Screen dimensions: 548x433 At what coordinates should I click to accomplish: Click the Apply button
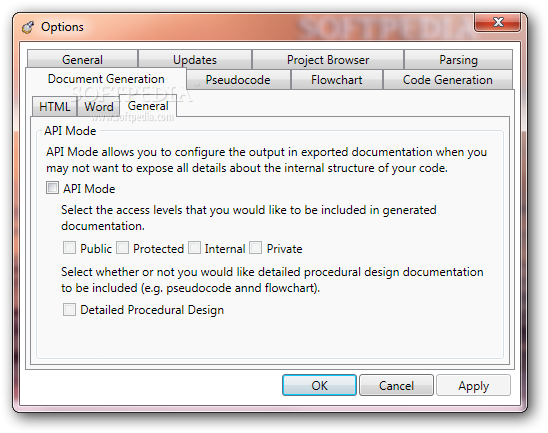tap(474, 385)
